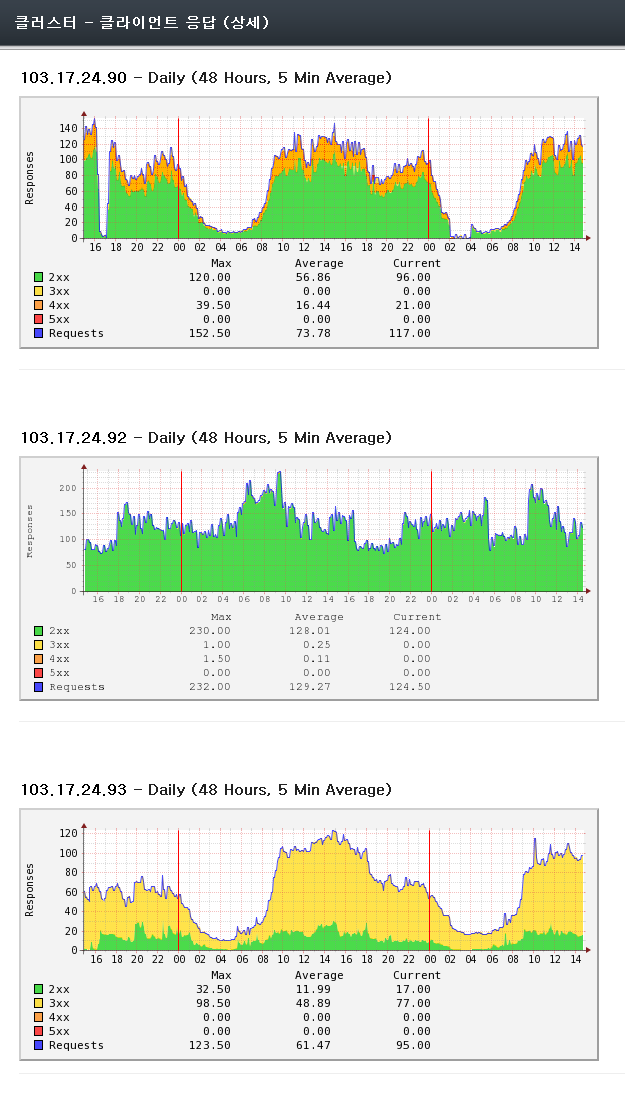Click the 5xx red swatch in 103.17.24.93 legend
Viewport: 625px width, 1104px height.
coord(39,1031)
